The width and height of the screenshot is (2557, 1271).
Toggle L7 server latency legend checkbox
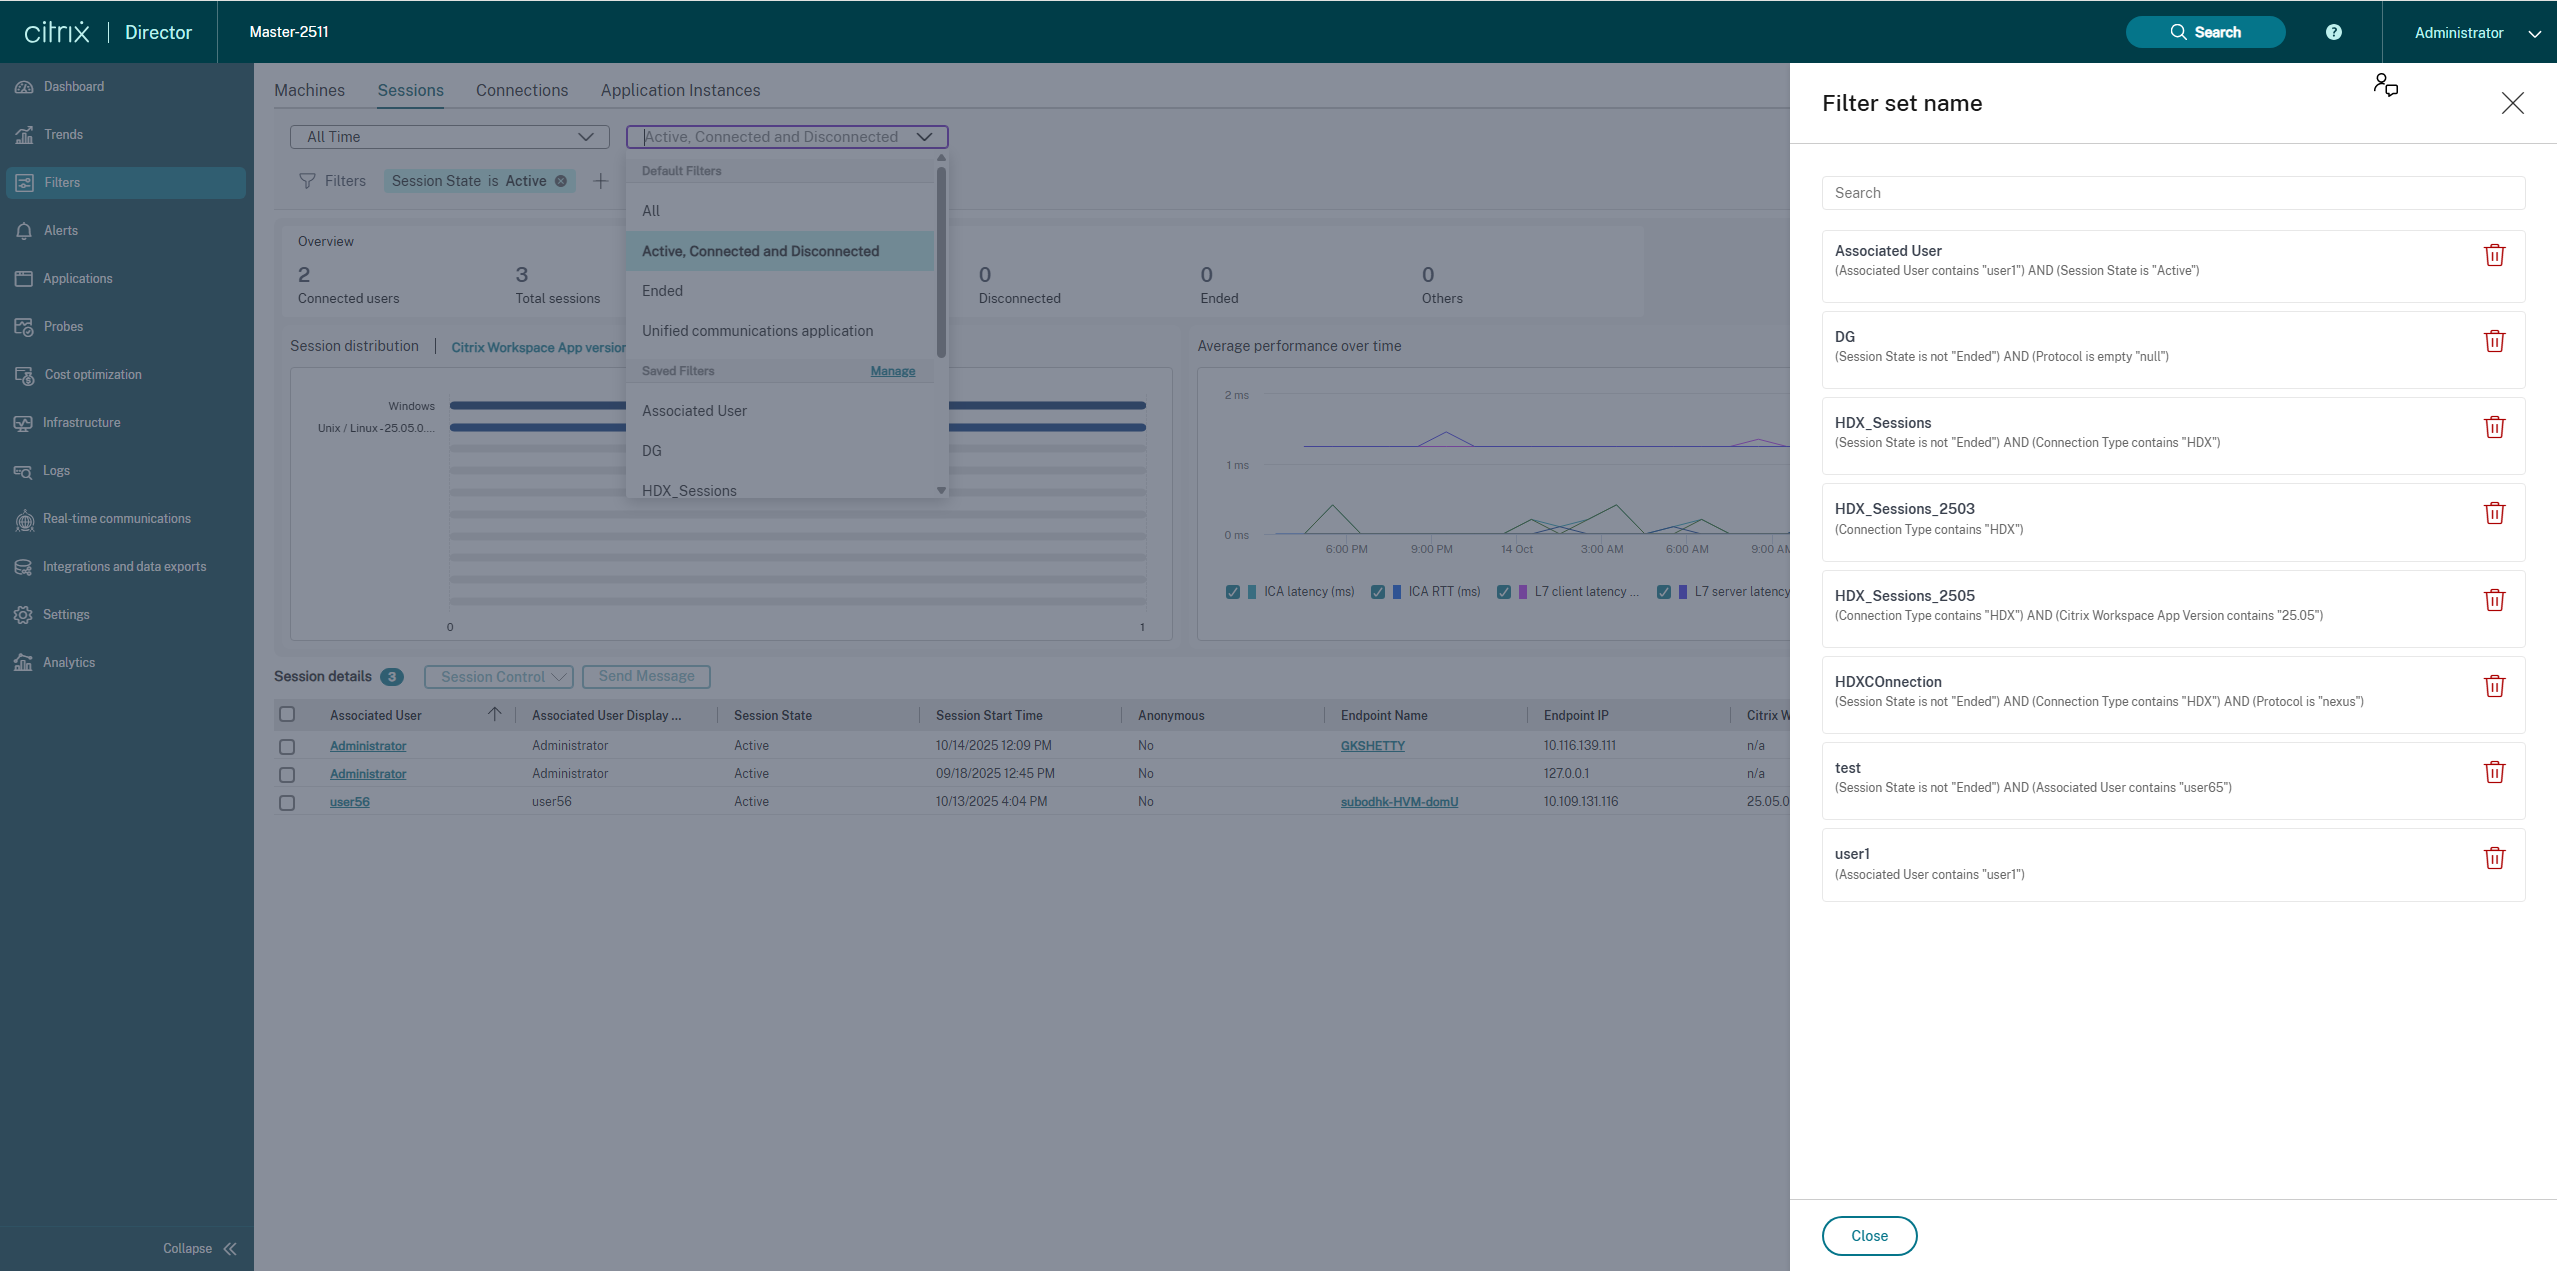coord(1664,592)
